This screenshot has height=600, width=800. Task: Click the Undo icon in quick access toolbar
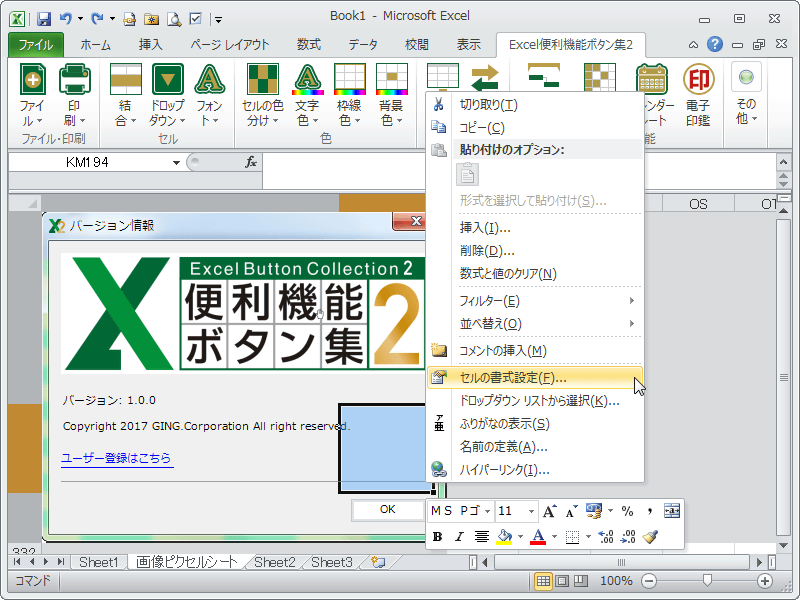(x=65, y=19)
